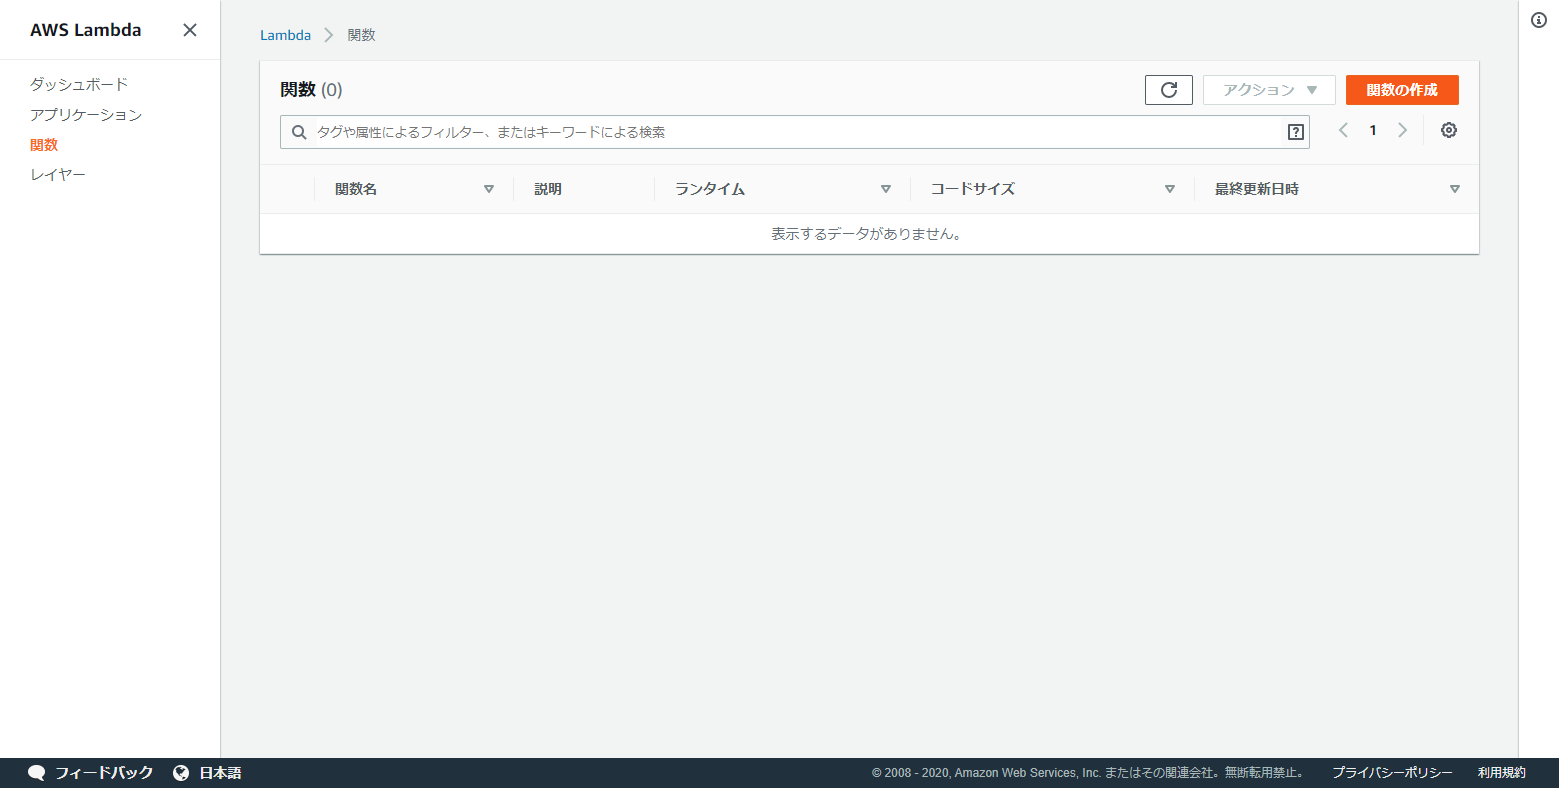Open the info panel icon at top right
Viewport: 1559px width, 788px height.
pos(1539,20)
